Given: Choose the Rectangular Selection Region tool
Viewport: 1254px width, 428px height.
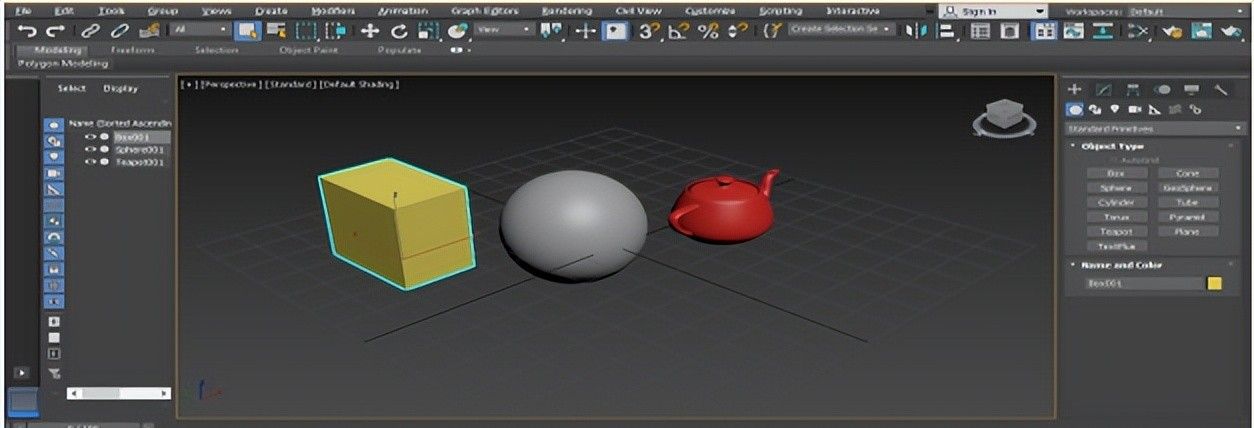Looking at the screenshot, I should (307, 32).
